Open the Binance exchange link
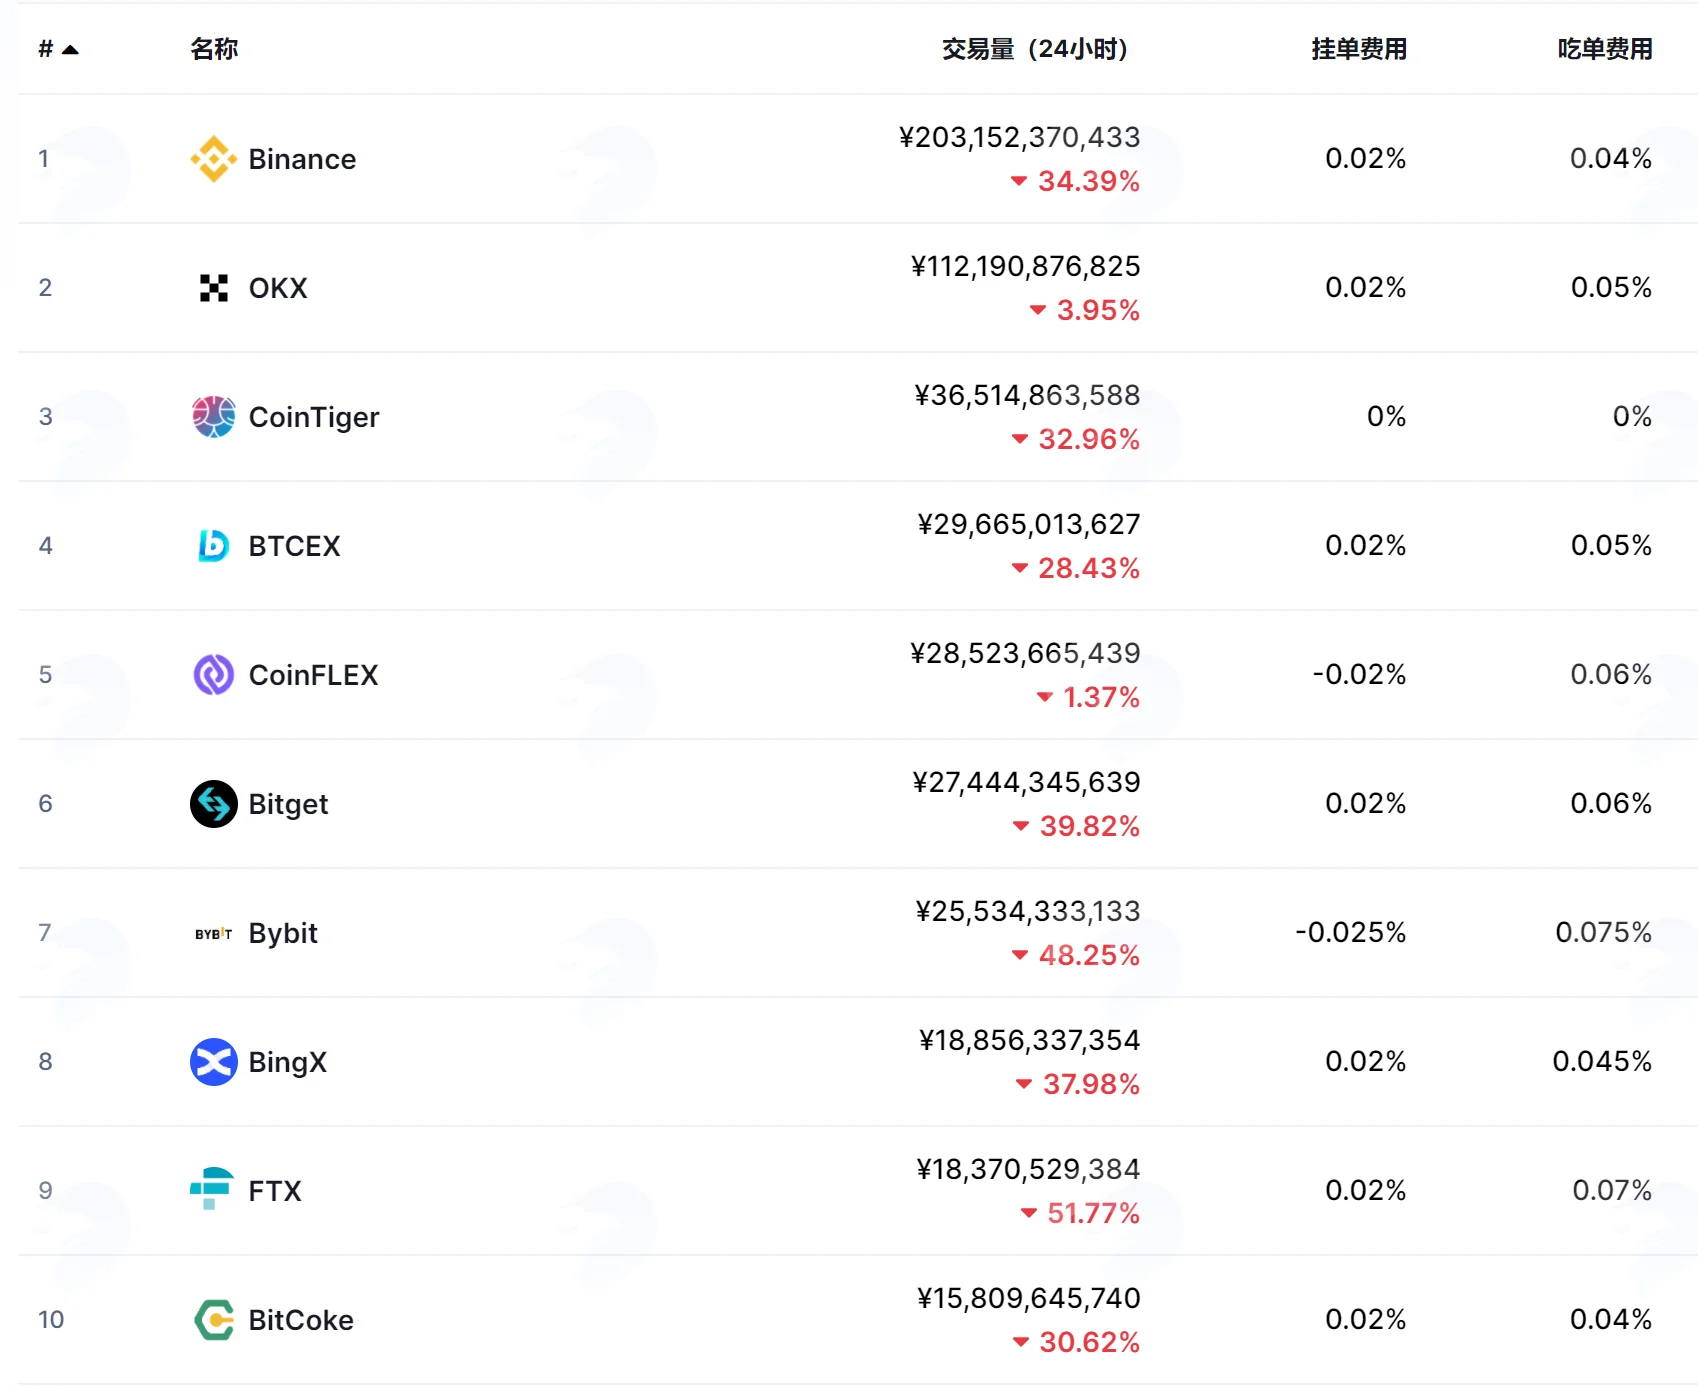 click(x=302, y=159)
